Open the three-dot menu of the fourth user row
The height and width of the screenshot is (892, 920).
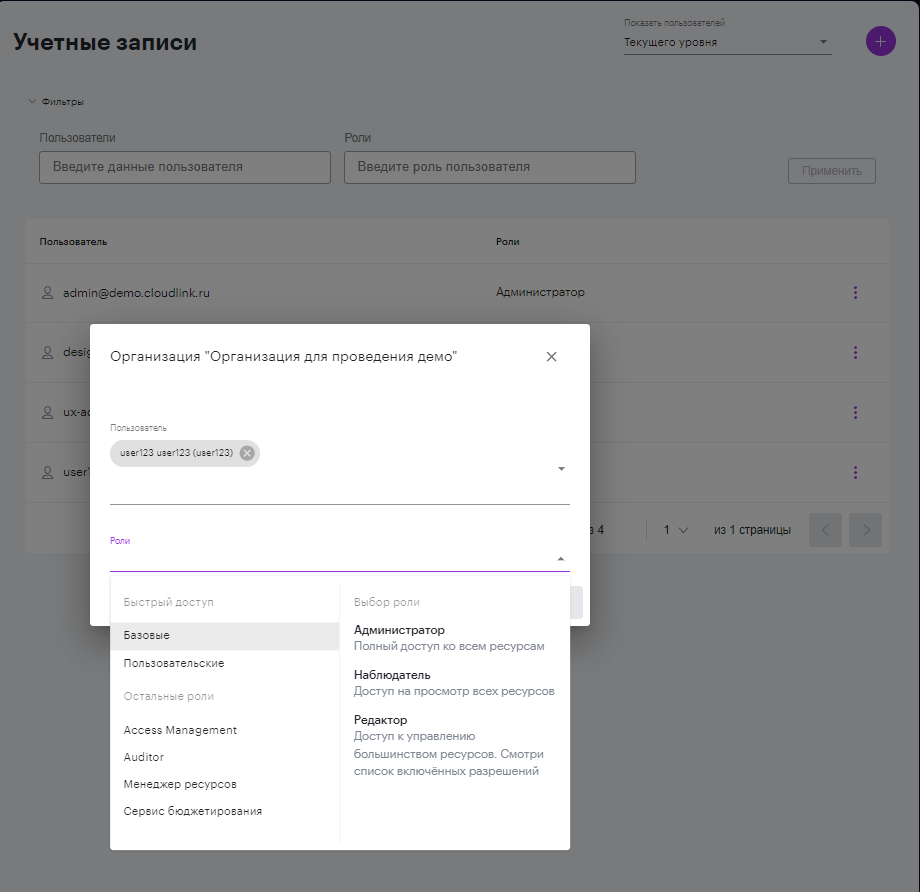(x=855, y=472)
